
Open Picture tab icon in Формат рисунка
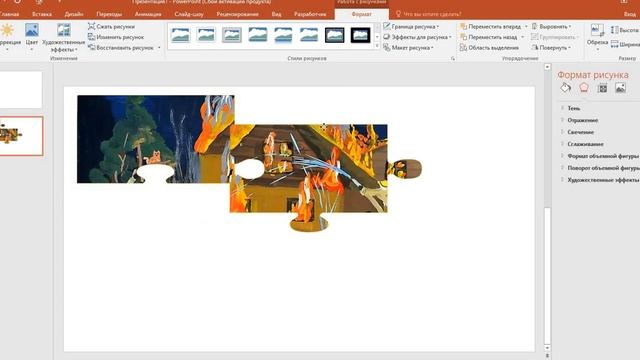(x=620, y=87)
